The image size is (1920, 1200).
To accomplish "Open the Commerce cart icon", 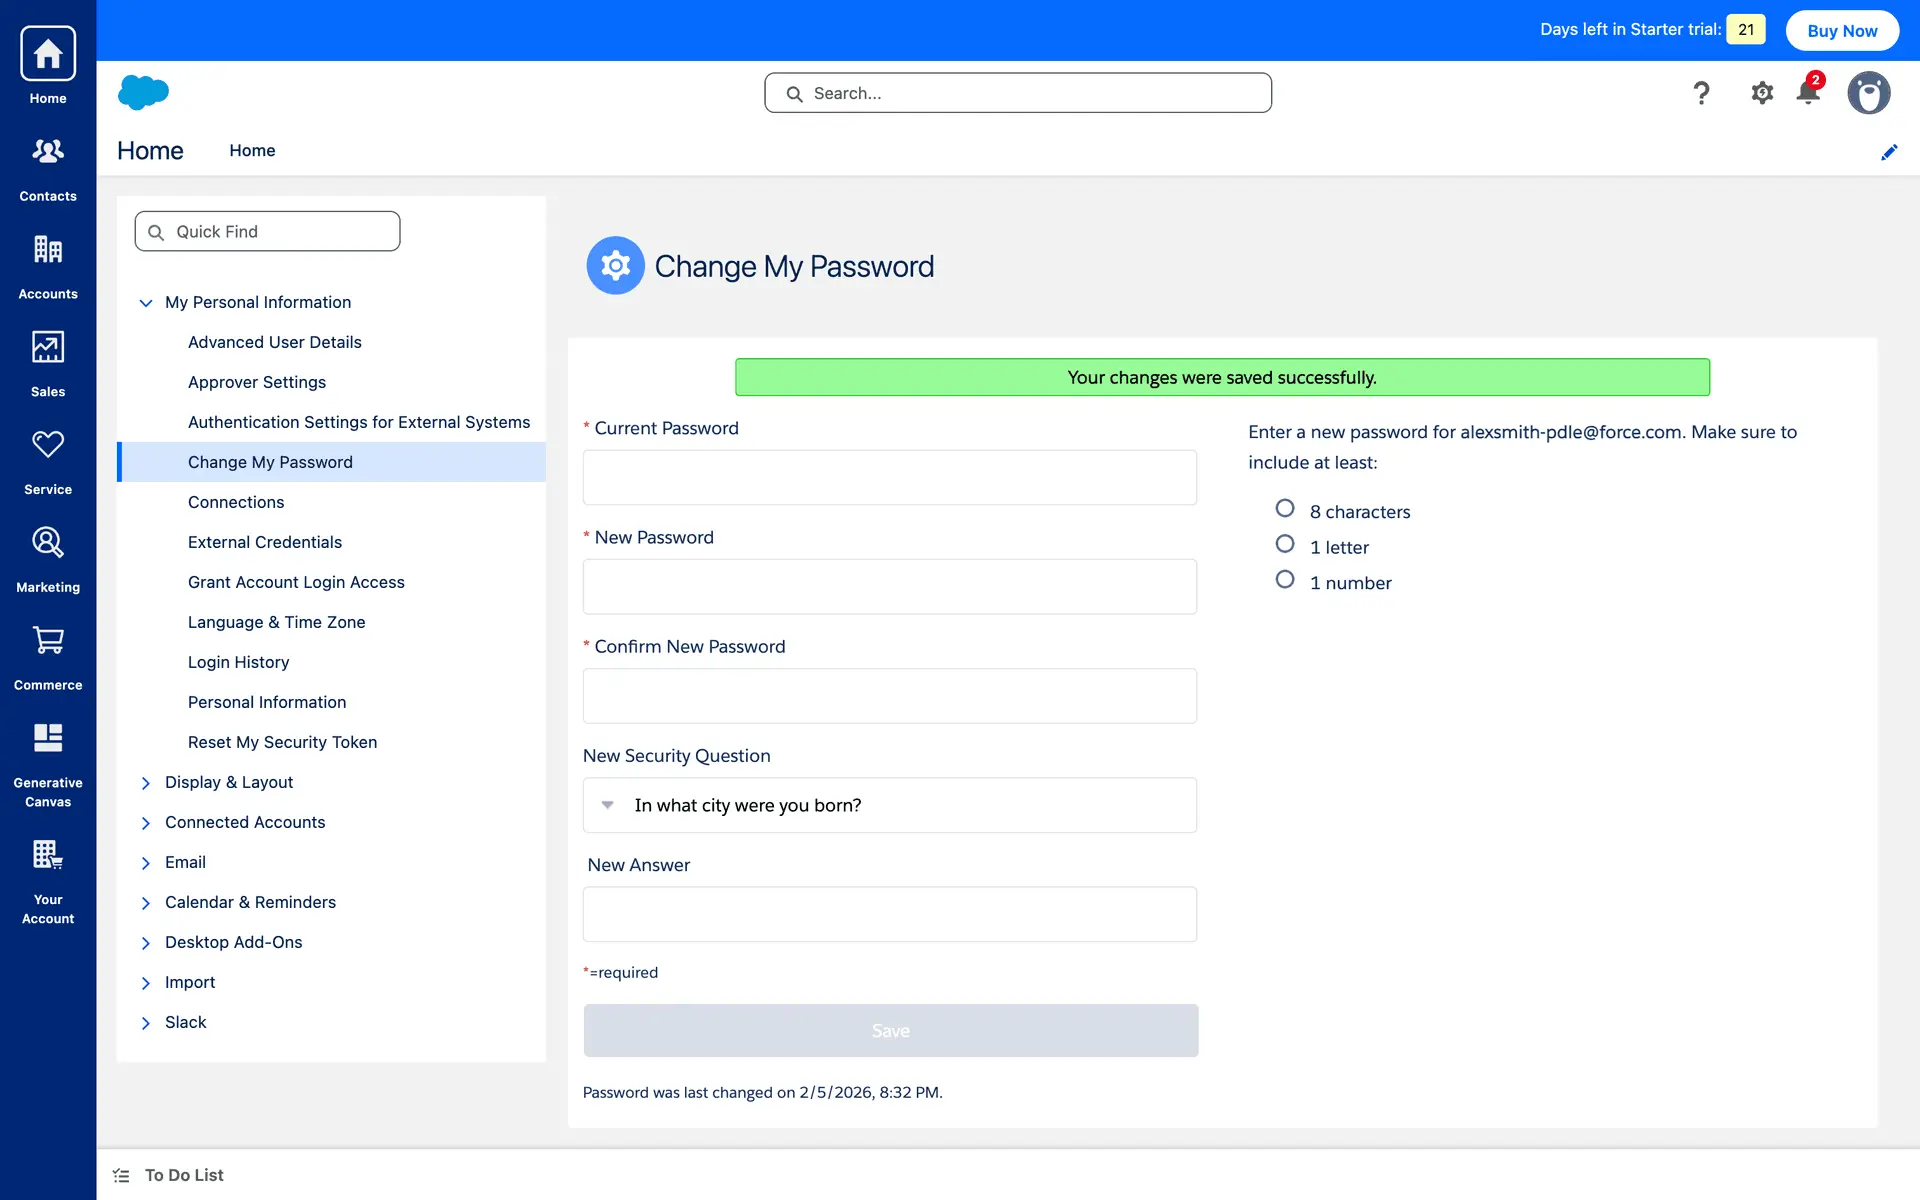I will (48, 640).
